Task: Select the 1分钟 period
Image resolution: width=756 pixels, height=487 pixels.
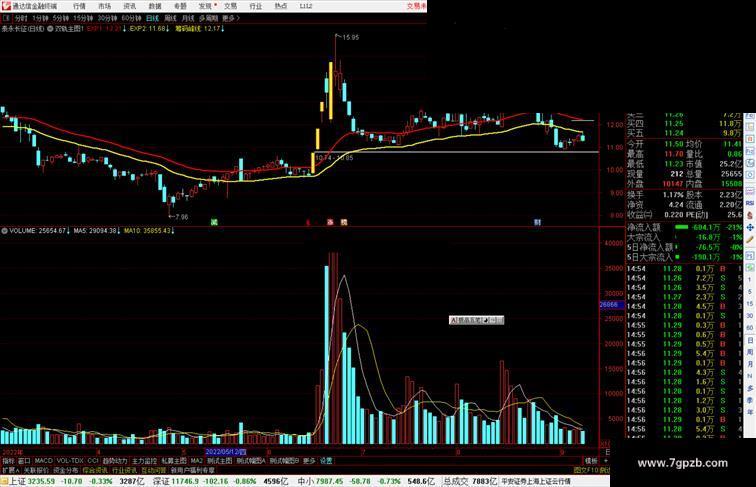Action: tap(40, 18)
